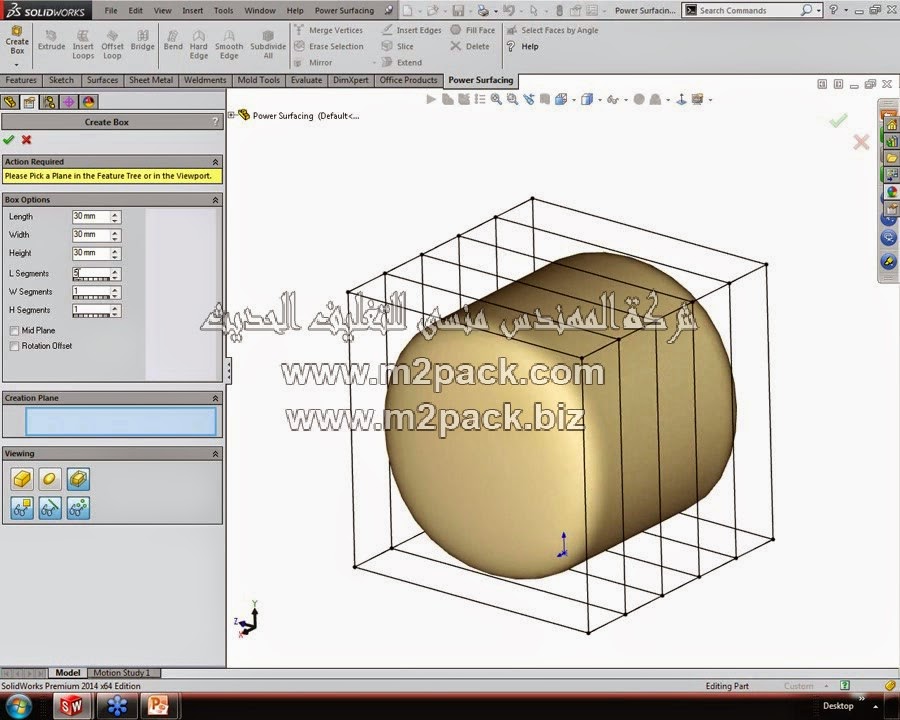Collapse the Viewing section
The height and width of the screenshot is (720, 900).
pos(215,454)
